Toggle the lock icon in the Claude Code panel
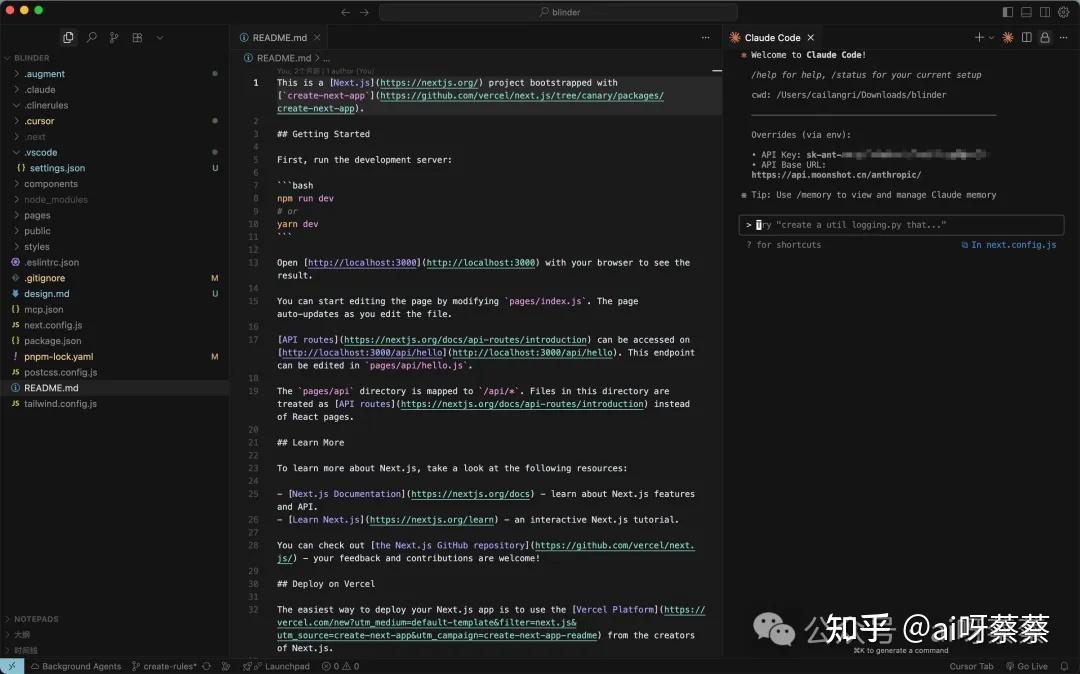The height and width of the screenshot is (674, 1080). point(1044,37)
